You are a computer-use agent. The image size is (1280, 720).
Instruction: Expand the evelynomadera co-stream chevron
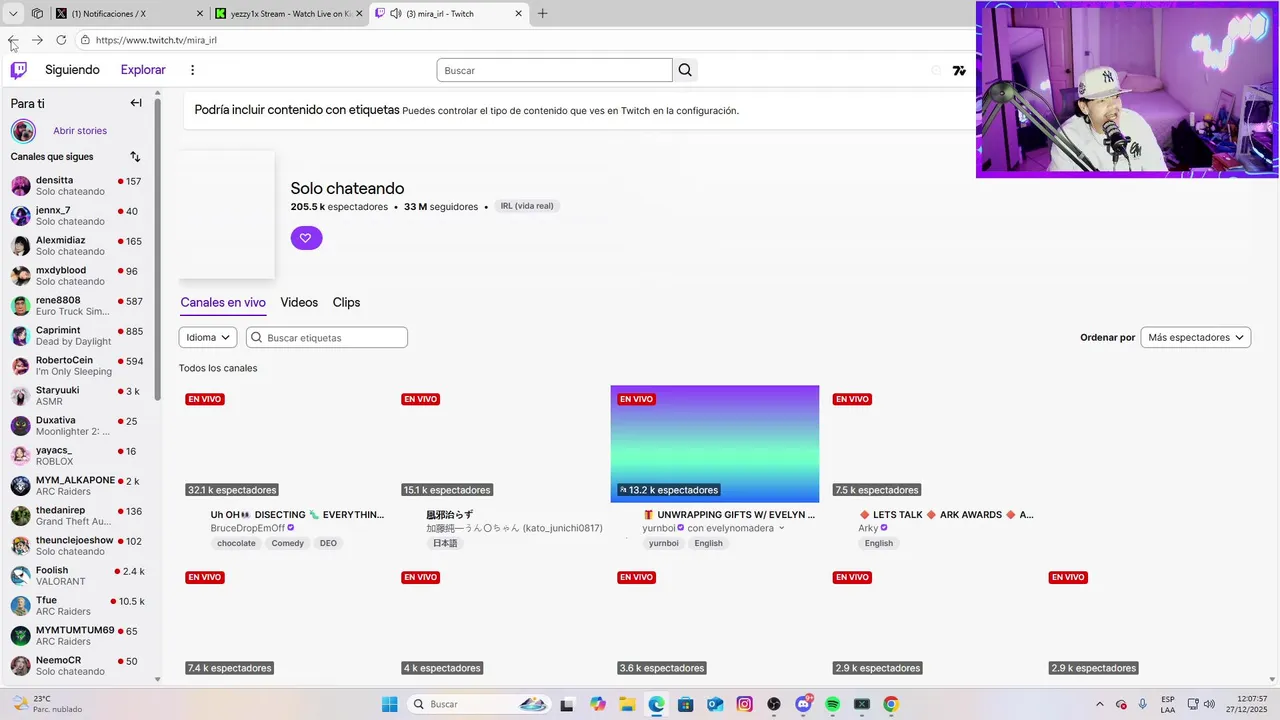pyautogui.click(x=782, y=528)
